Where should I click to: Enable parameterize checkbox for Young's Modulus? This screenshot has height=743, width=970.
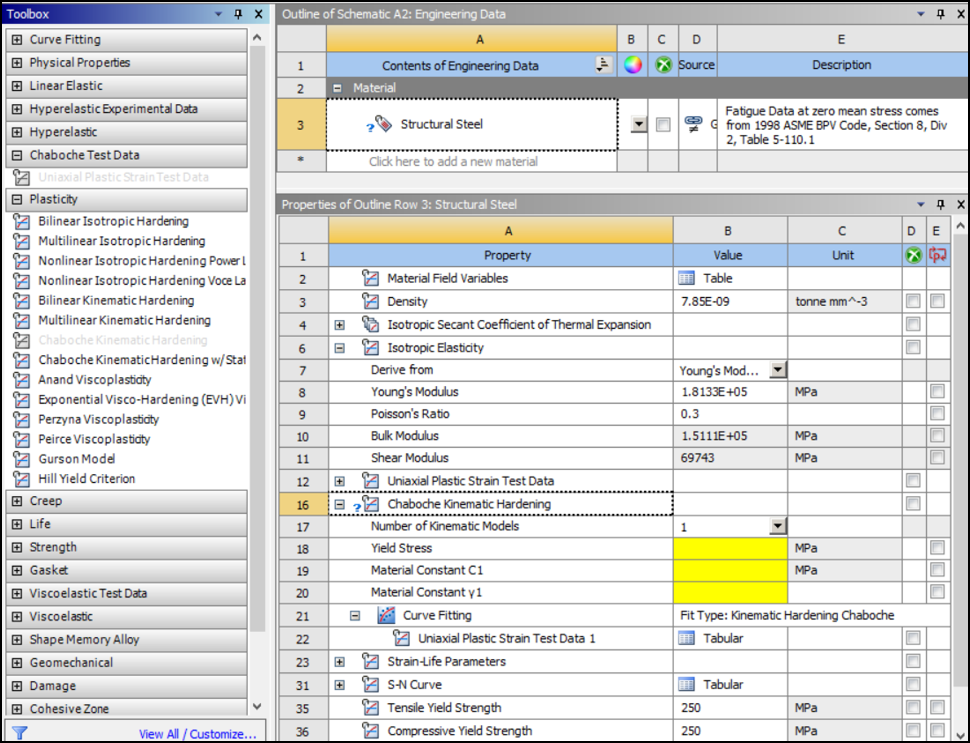[x=937, y=392]
